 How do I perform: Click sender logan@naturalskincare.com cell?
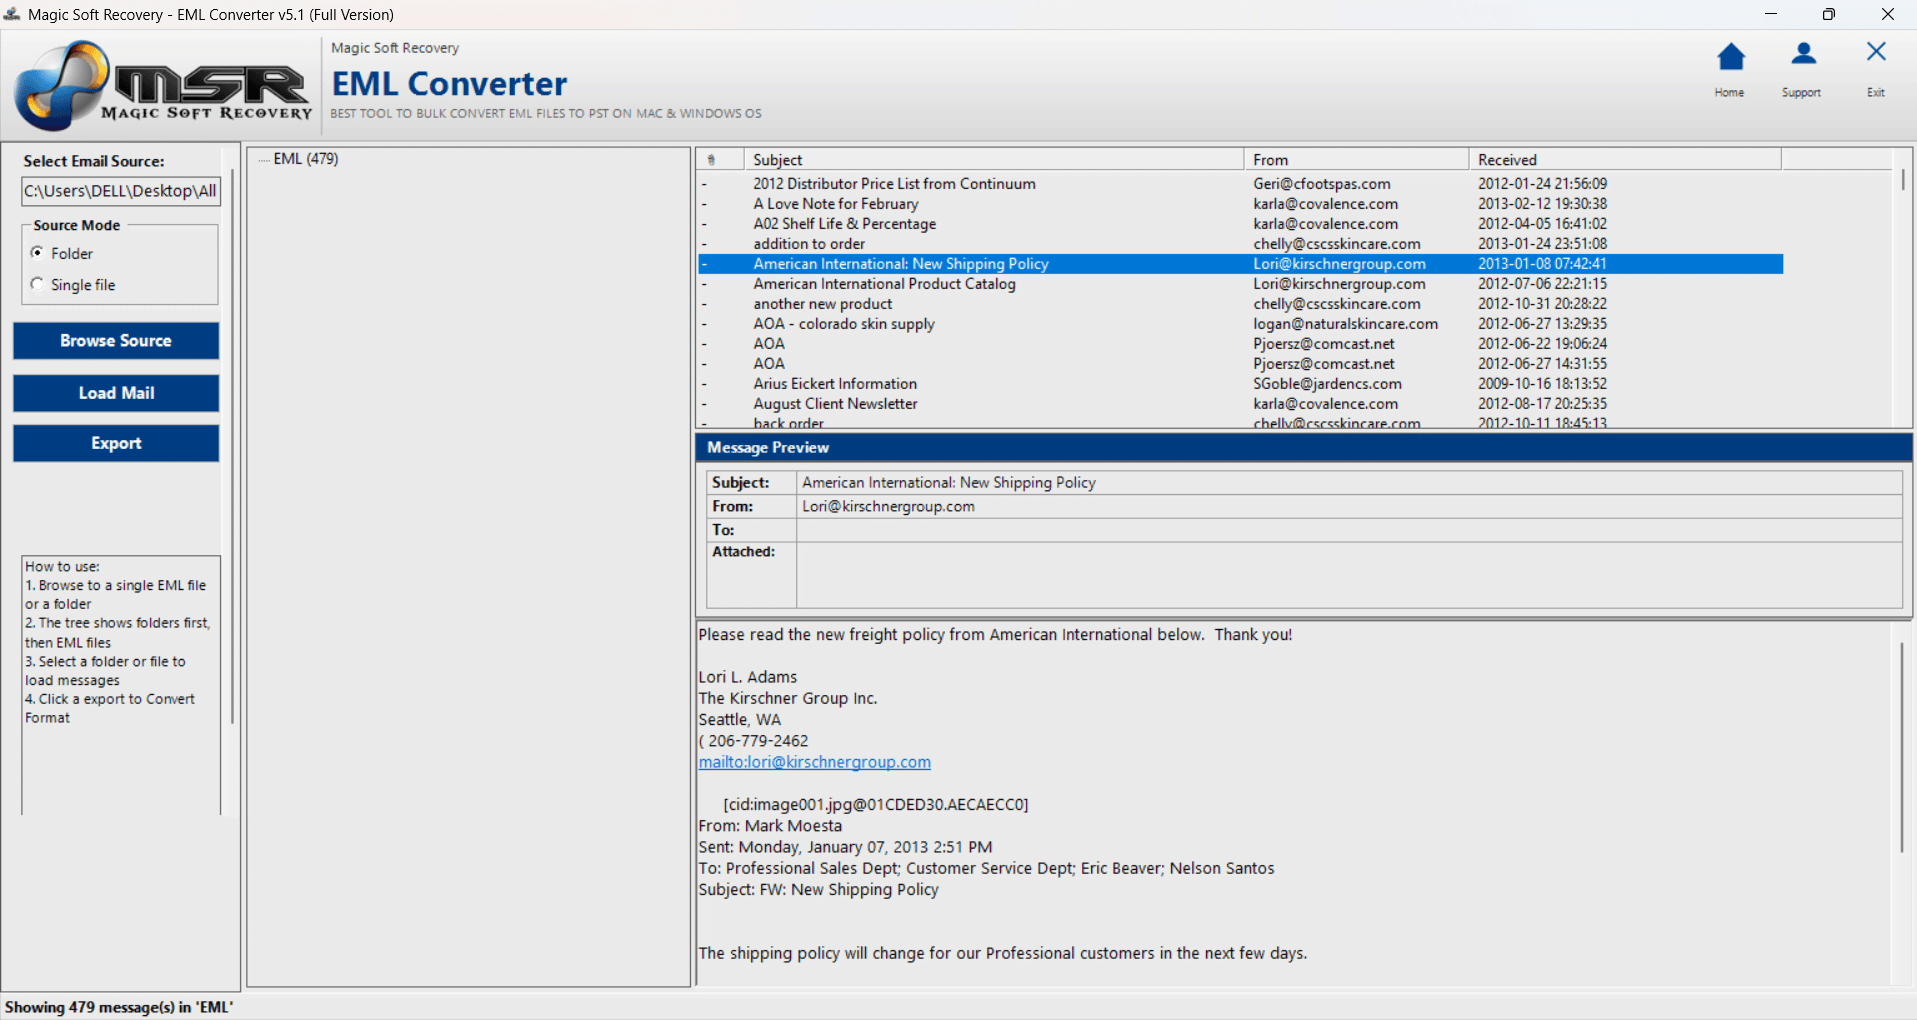[1346, 324]
